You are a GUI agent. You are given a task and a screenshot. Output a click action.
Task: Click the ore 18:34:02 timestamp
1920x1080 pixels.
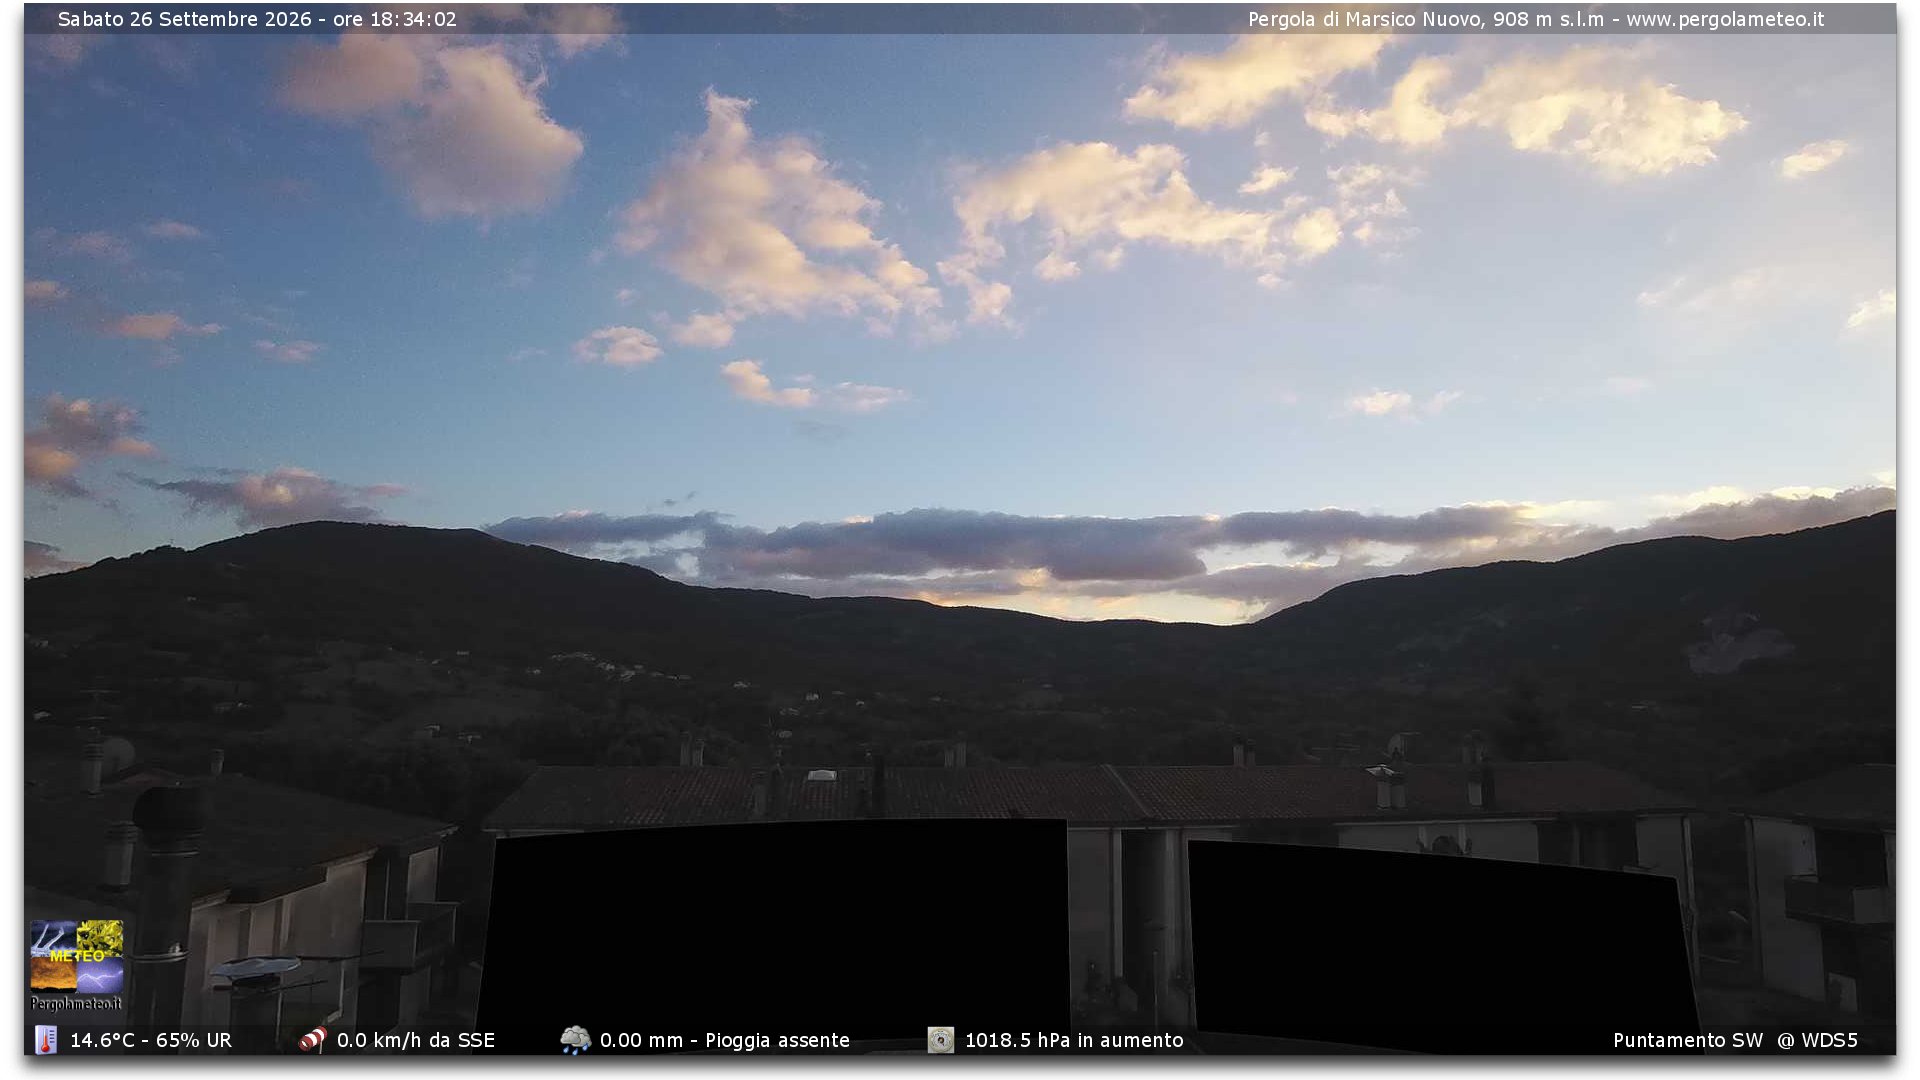(394, 19)
